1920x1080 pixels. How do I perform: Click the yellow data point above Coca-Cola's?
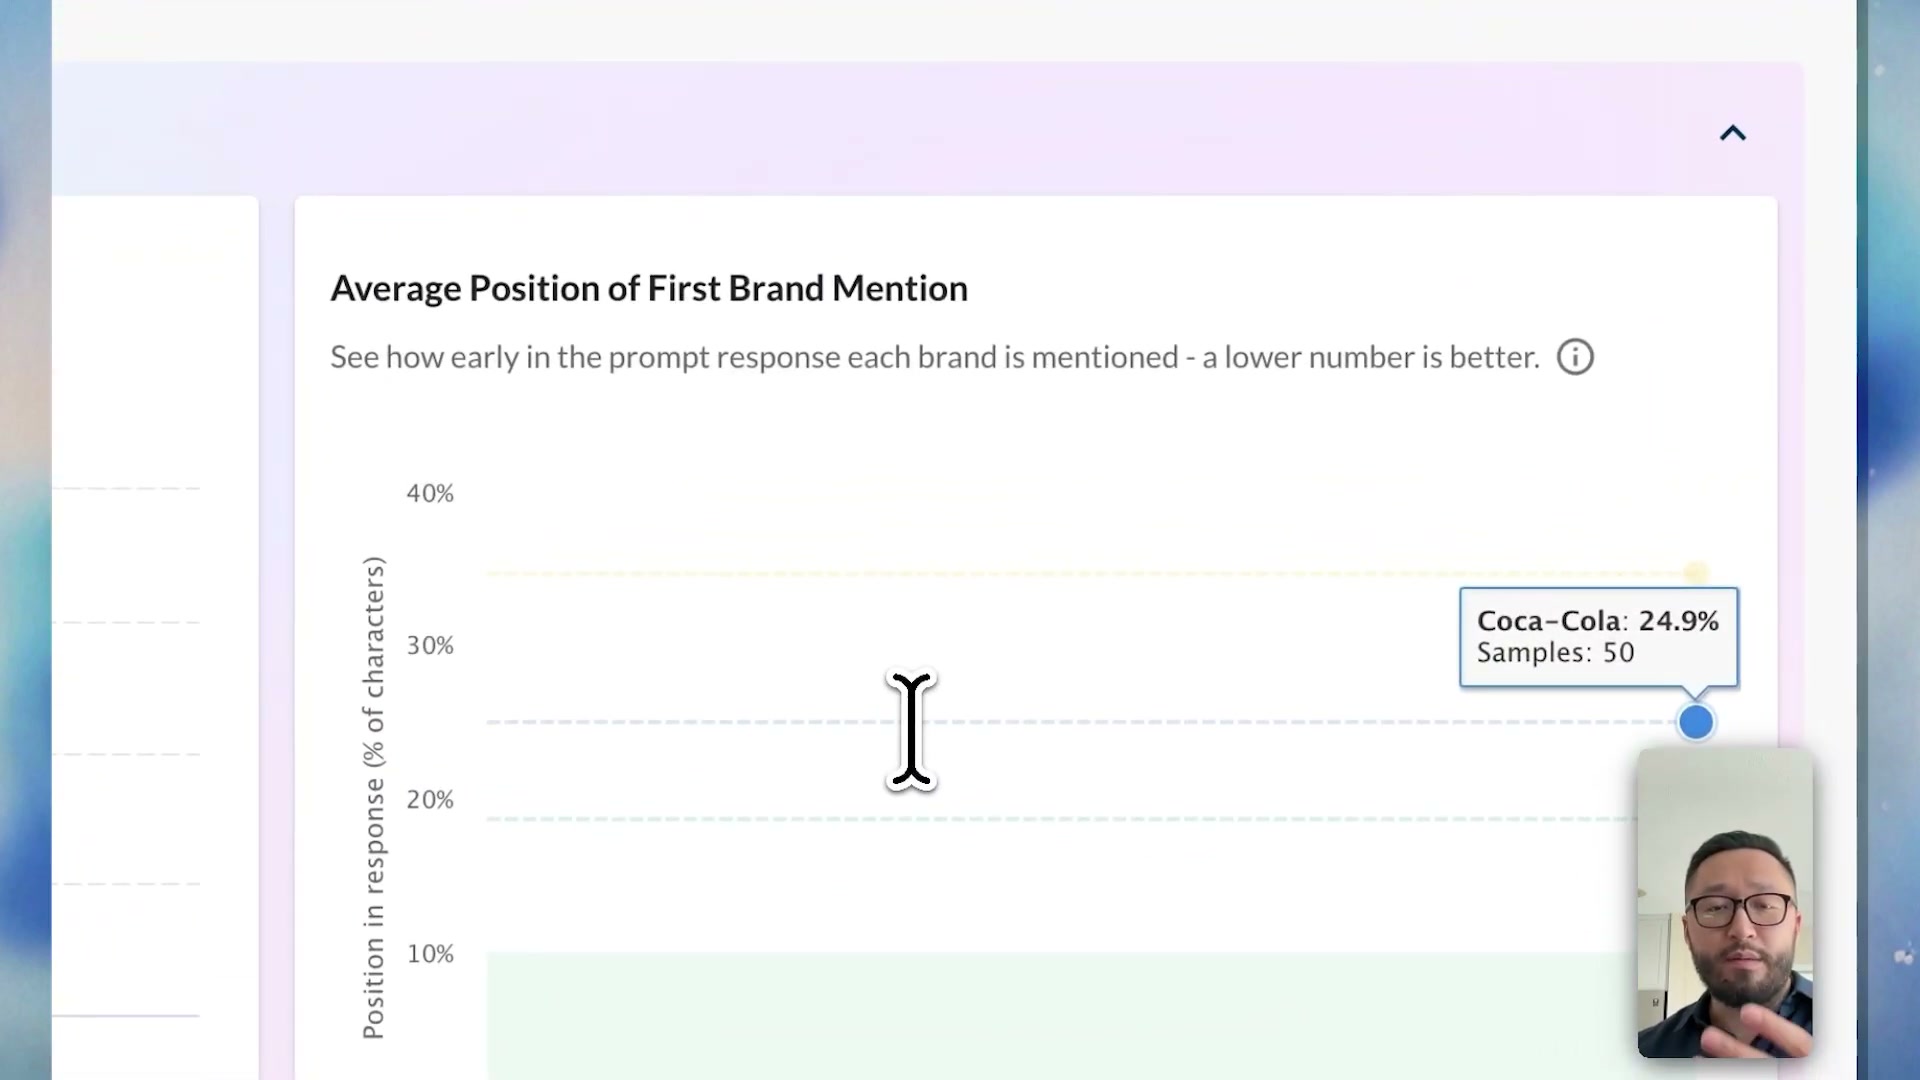(x=1694, y=572)
